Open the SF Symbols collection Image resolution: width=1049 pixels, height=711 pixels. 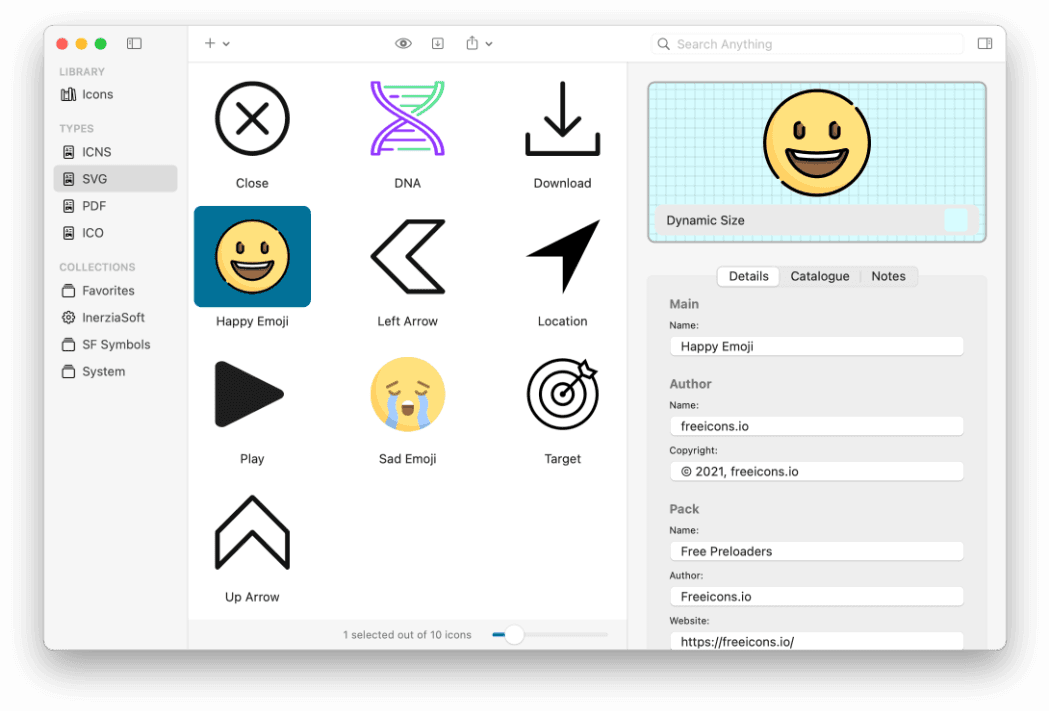(x=116, y=344)
